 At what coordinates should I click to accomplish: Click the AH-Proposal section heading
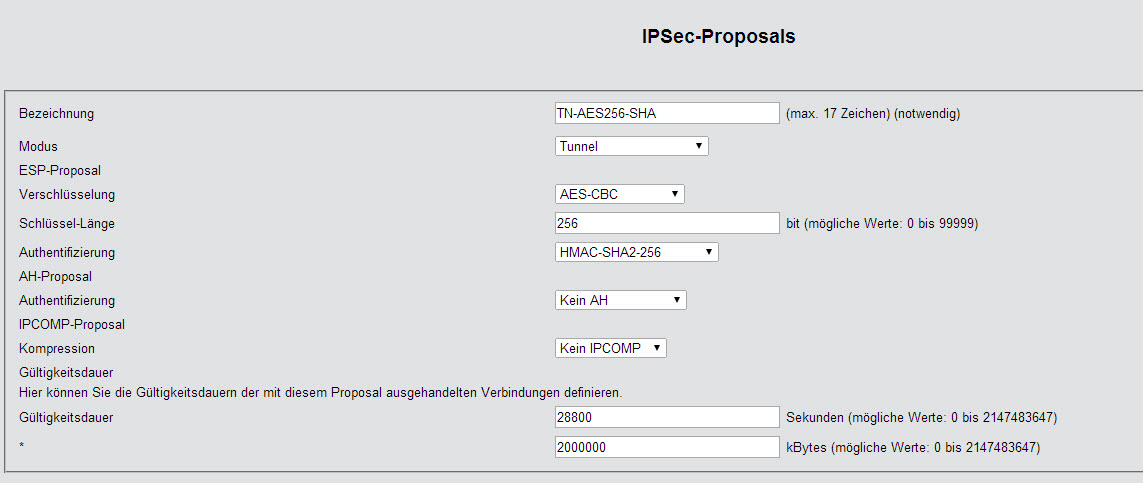pyautogui.click(x=55, y=276)
